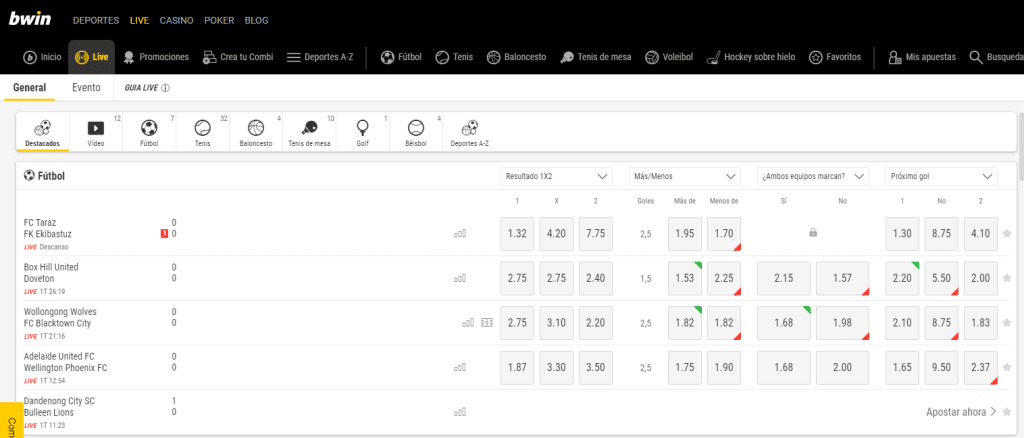Favorite the Dandenong City SC match star
The width and height of the screenshot is (1024, 438).
pos(1007,411)
